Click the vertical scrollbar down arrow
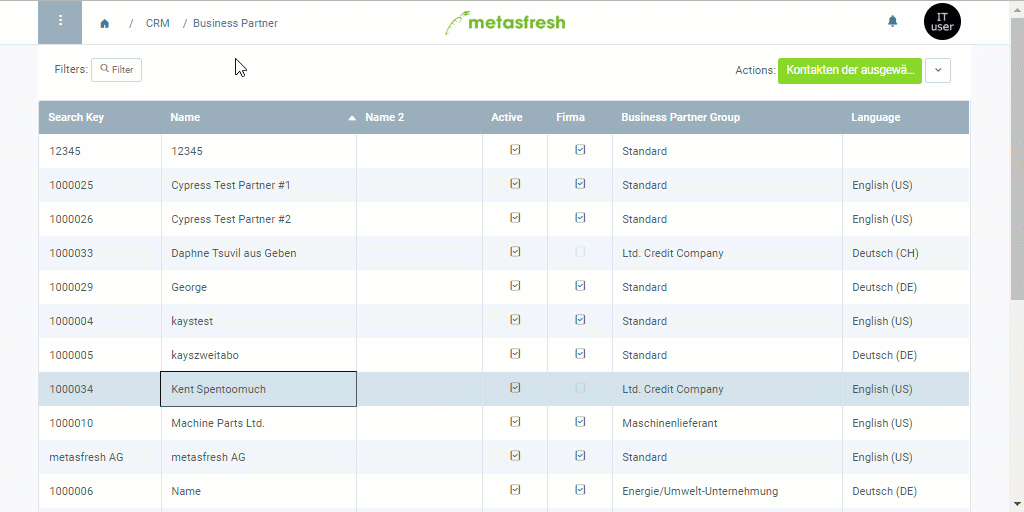 click(1016, 503)
